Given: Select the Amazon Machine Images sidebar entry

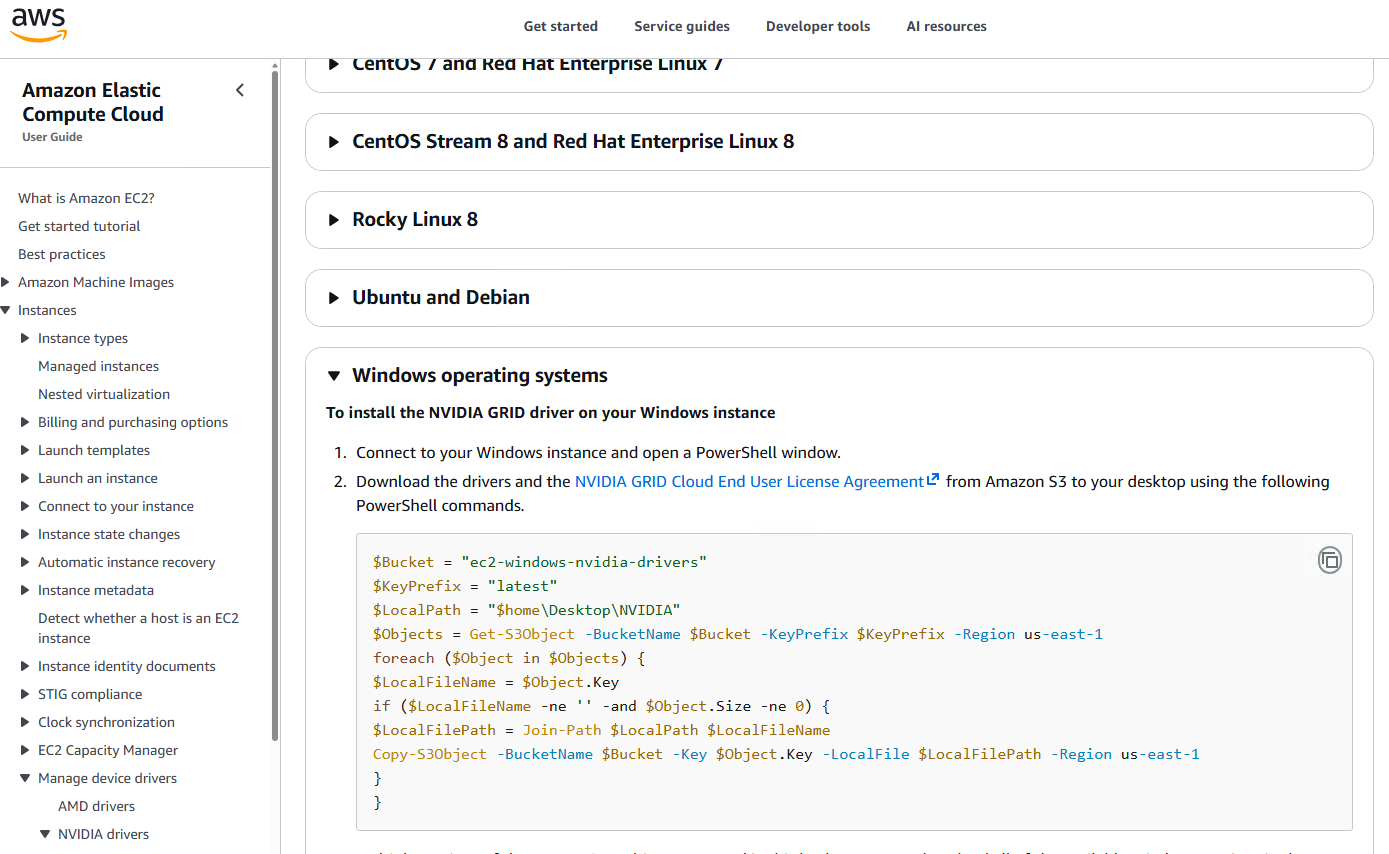Looking at the screenshot, I should click(x=96, y=283).
